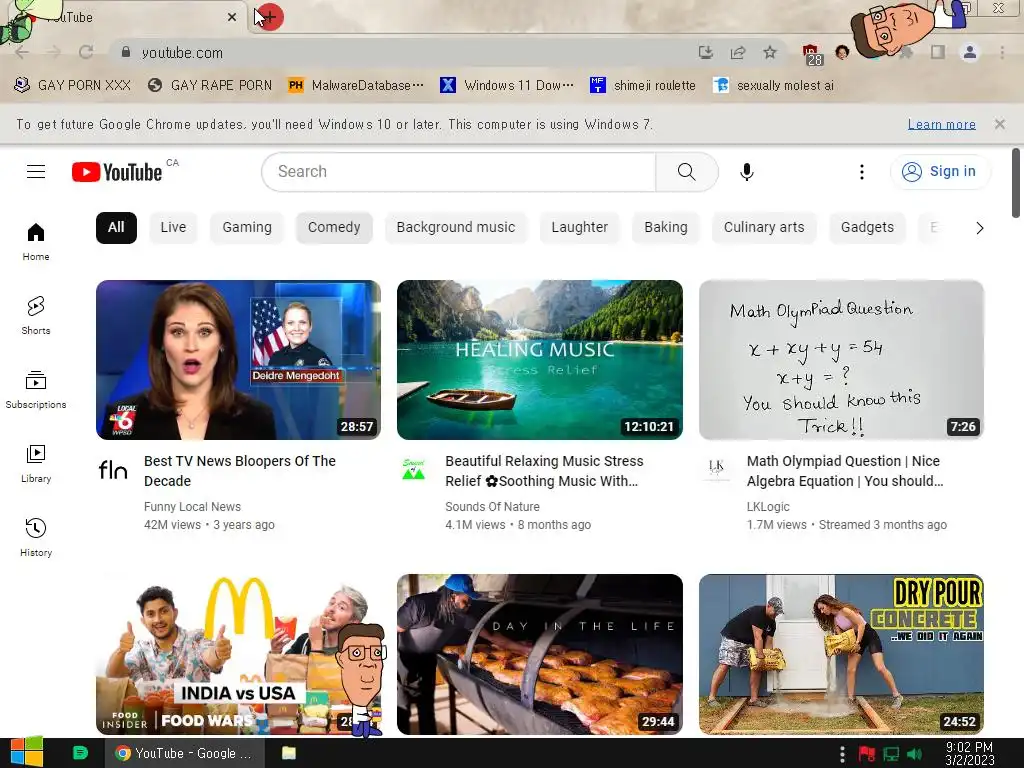Click the red flag Action Center tray icon
This screenshot has height=768, width=1024.
[x=866, y=754]
